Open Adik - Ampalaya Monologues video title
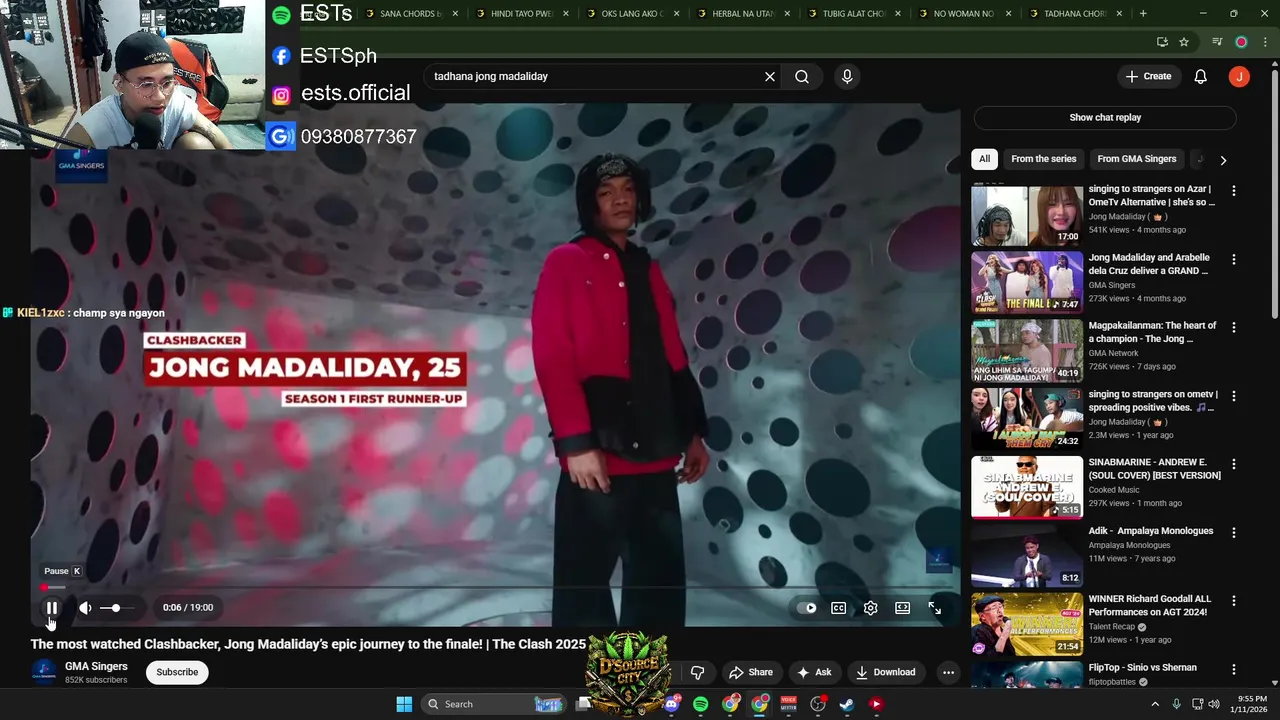This screenshot has width=1280, height=720. 1151,531
